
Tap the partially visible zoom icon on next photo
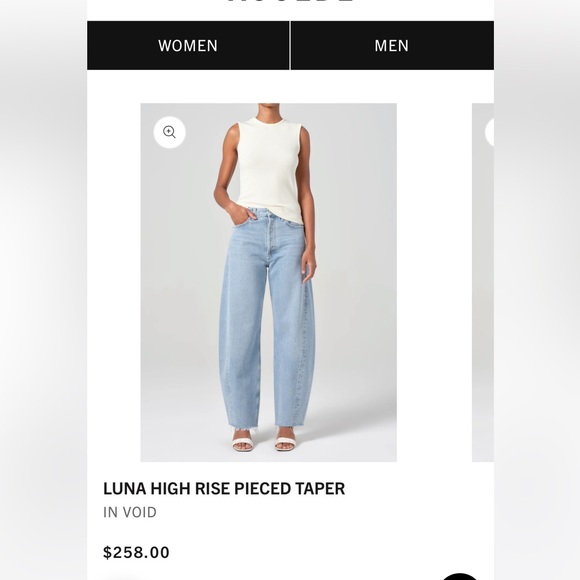[489, 132]
